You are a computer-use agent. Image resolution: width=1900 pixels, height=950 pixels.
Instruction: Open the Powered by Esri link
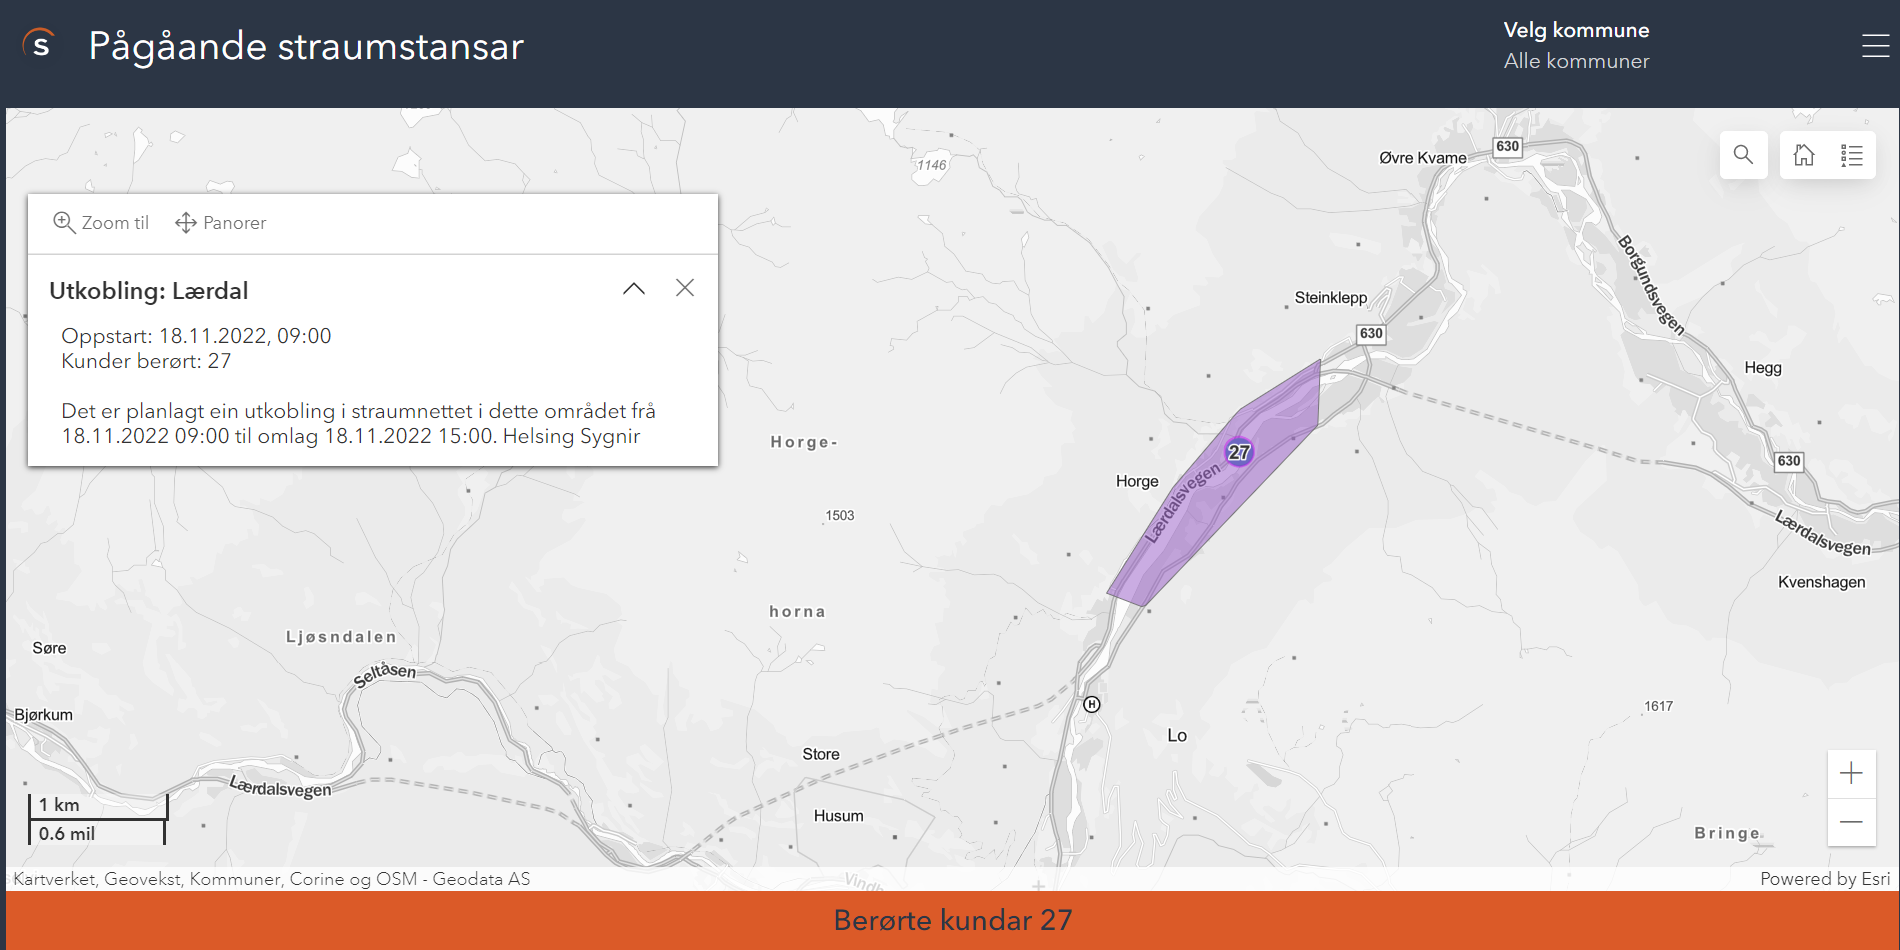coord(1825,879)
